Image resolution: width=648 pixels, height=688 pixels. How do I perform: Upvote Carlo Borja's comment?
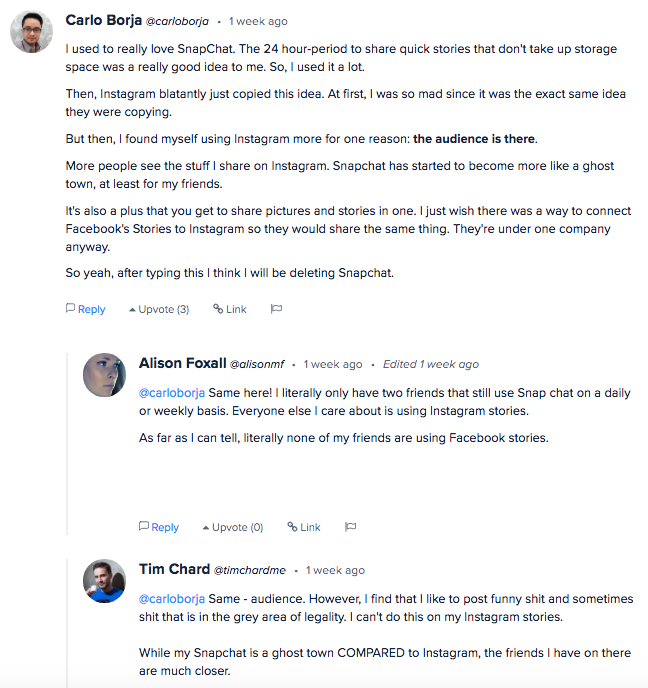click(x=159, y=309)
